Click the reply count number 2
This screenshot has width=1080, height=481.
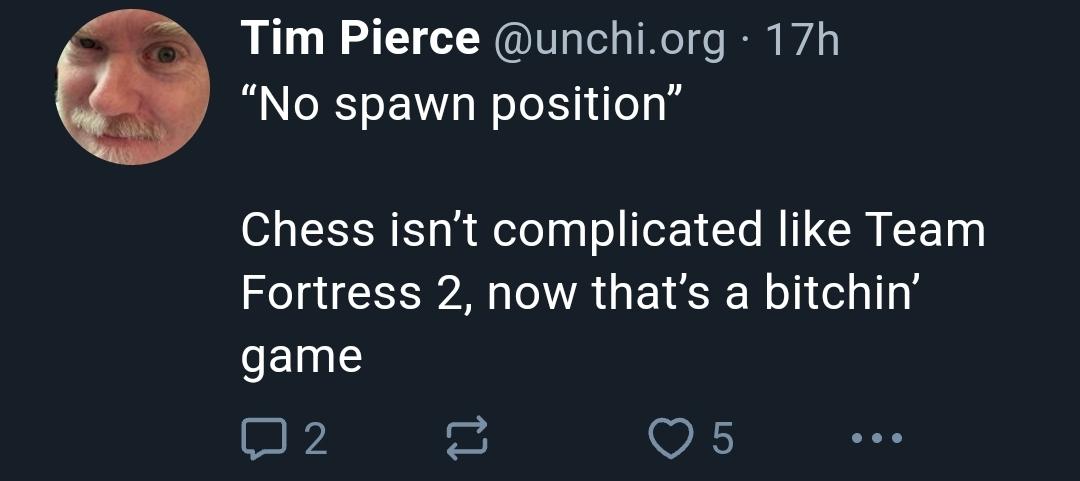314,438
